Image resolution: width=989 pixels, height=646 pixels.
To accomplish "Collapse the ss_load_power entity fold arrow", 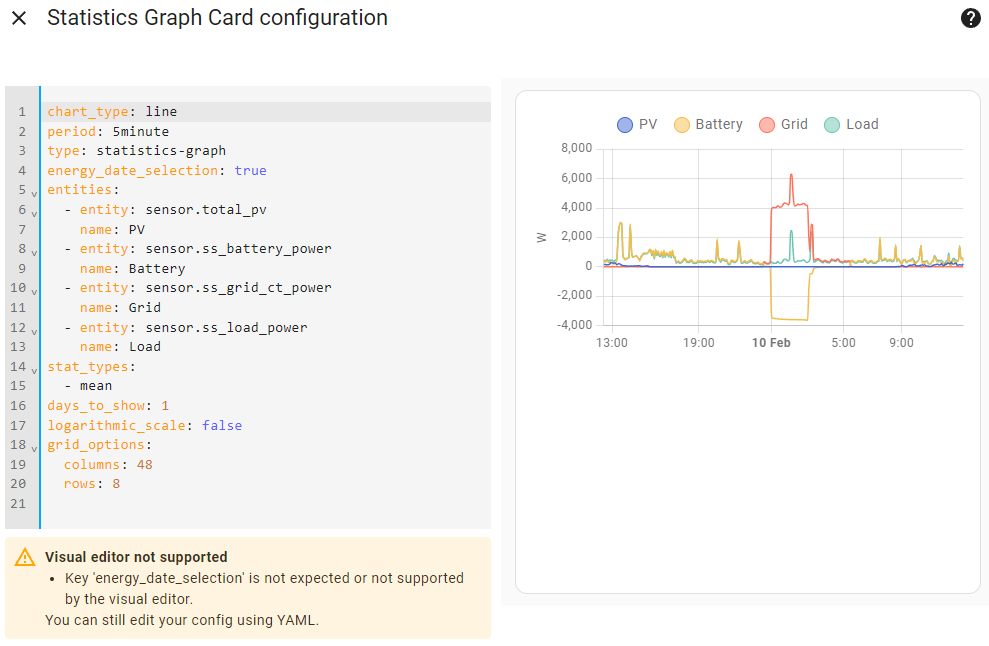I will click(x=34, y=331).
